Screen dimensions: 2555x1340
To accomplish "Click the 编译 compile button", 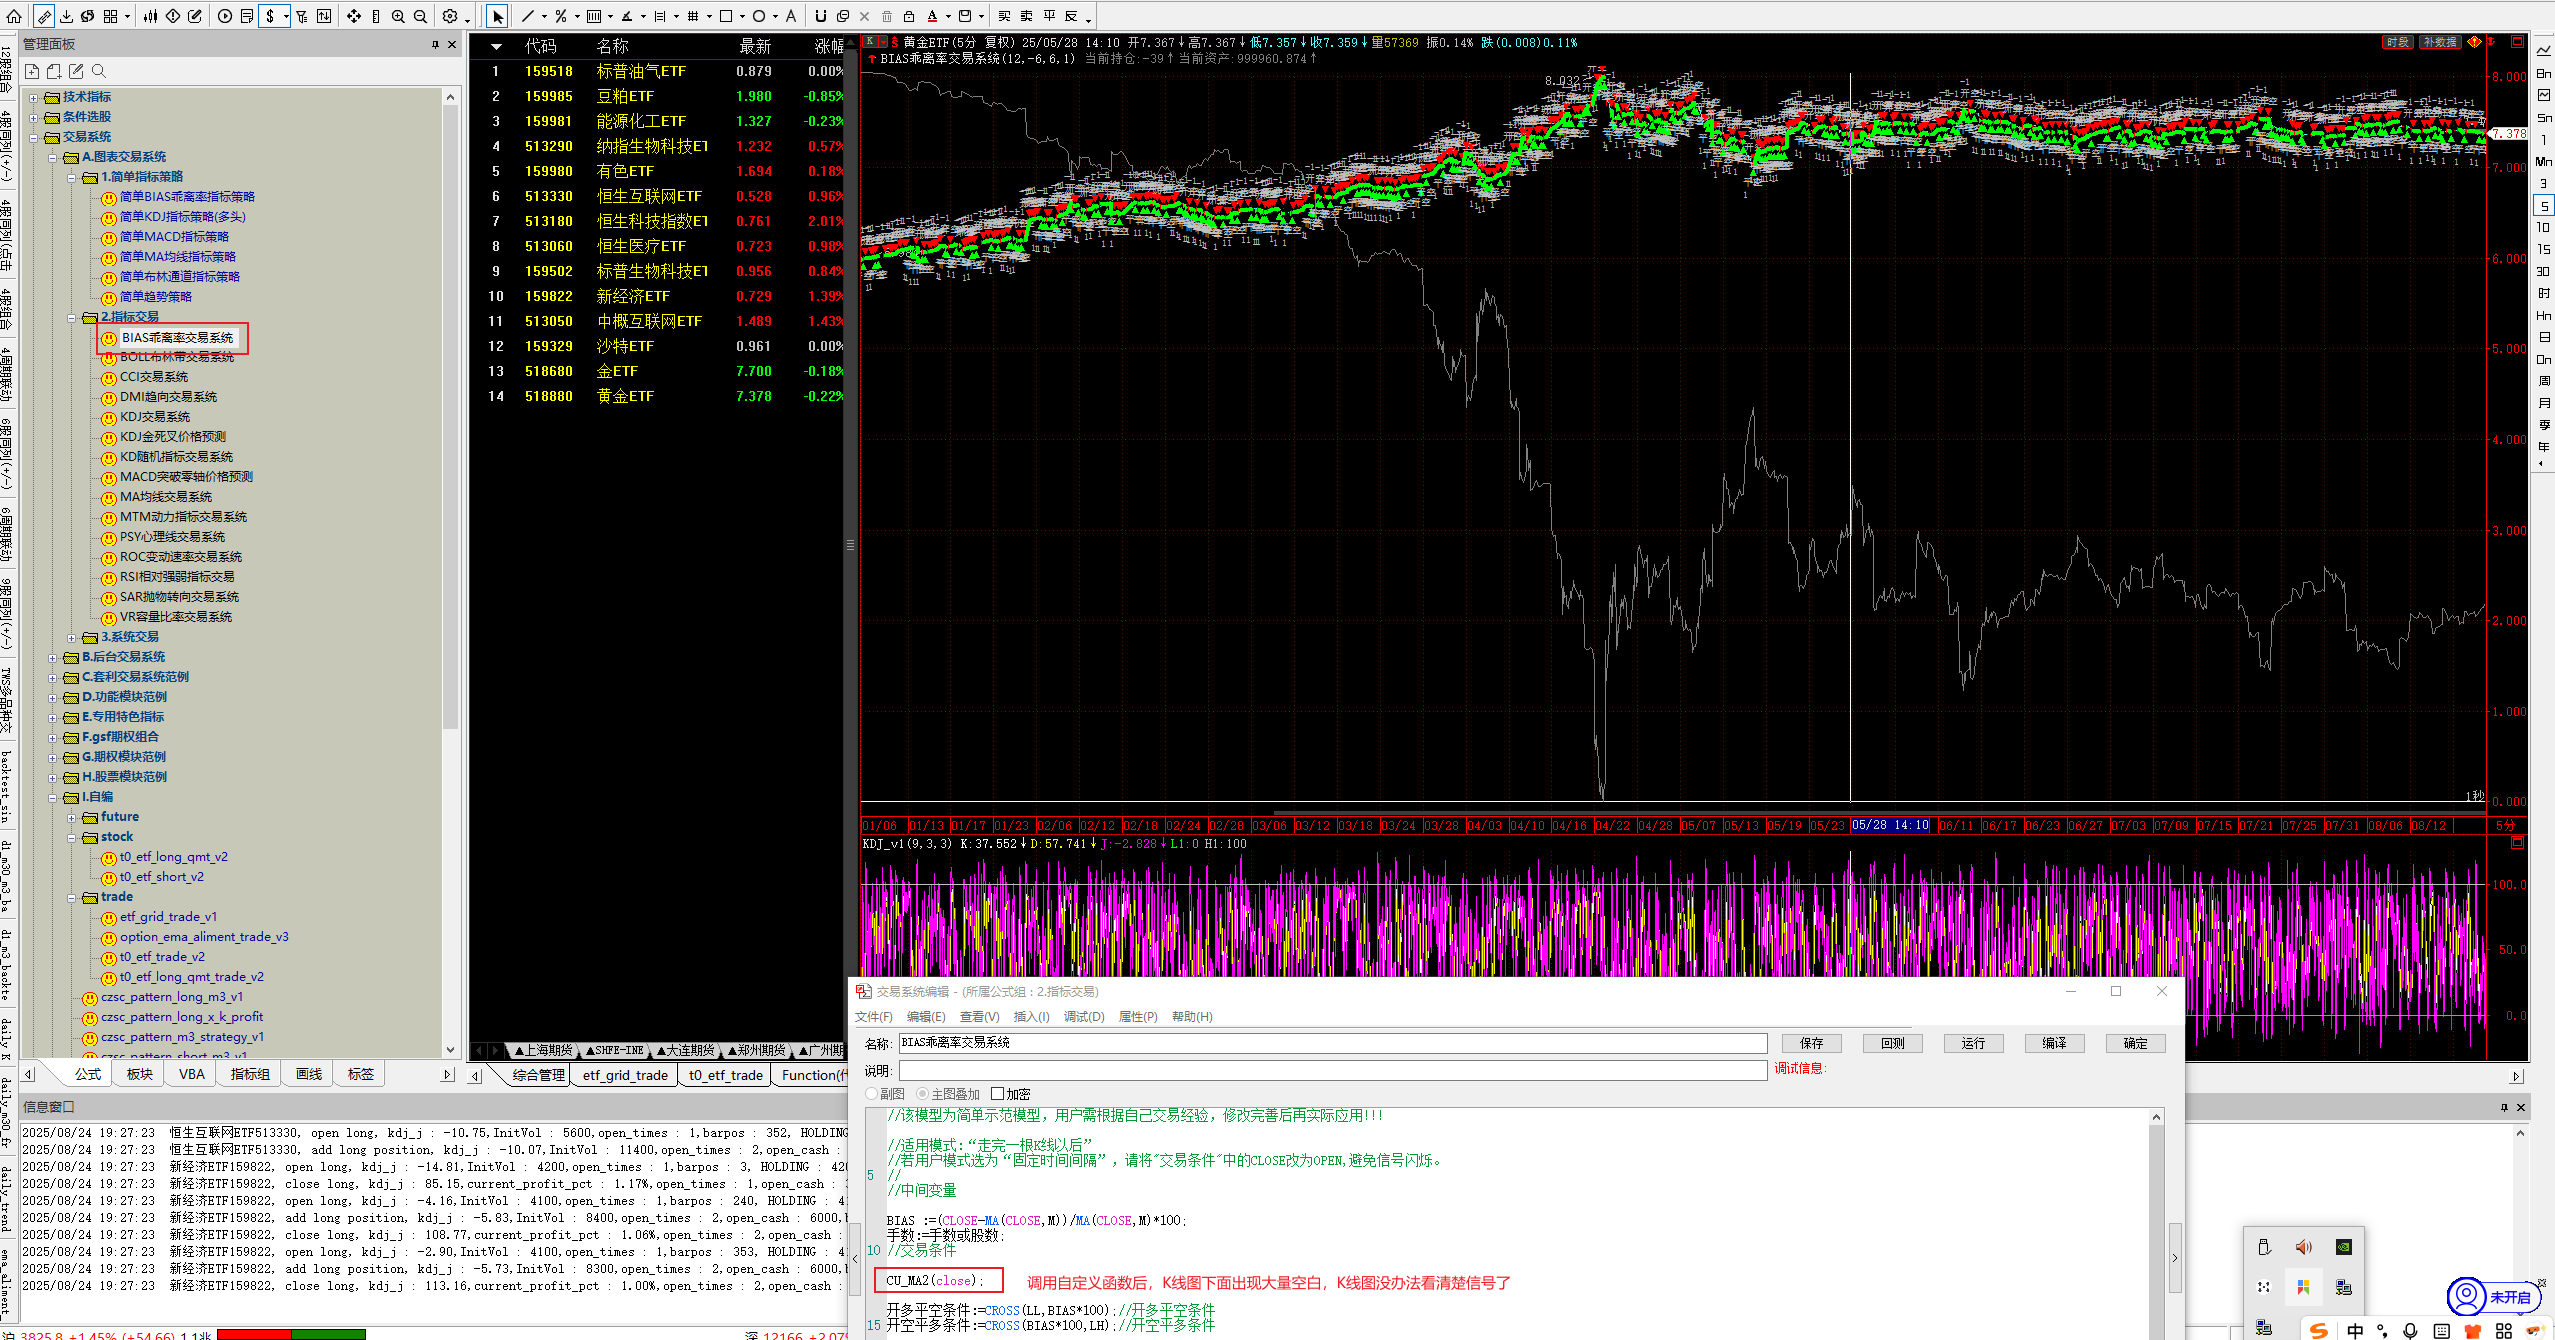I will tap(2054, 1043).
